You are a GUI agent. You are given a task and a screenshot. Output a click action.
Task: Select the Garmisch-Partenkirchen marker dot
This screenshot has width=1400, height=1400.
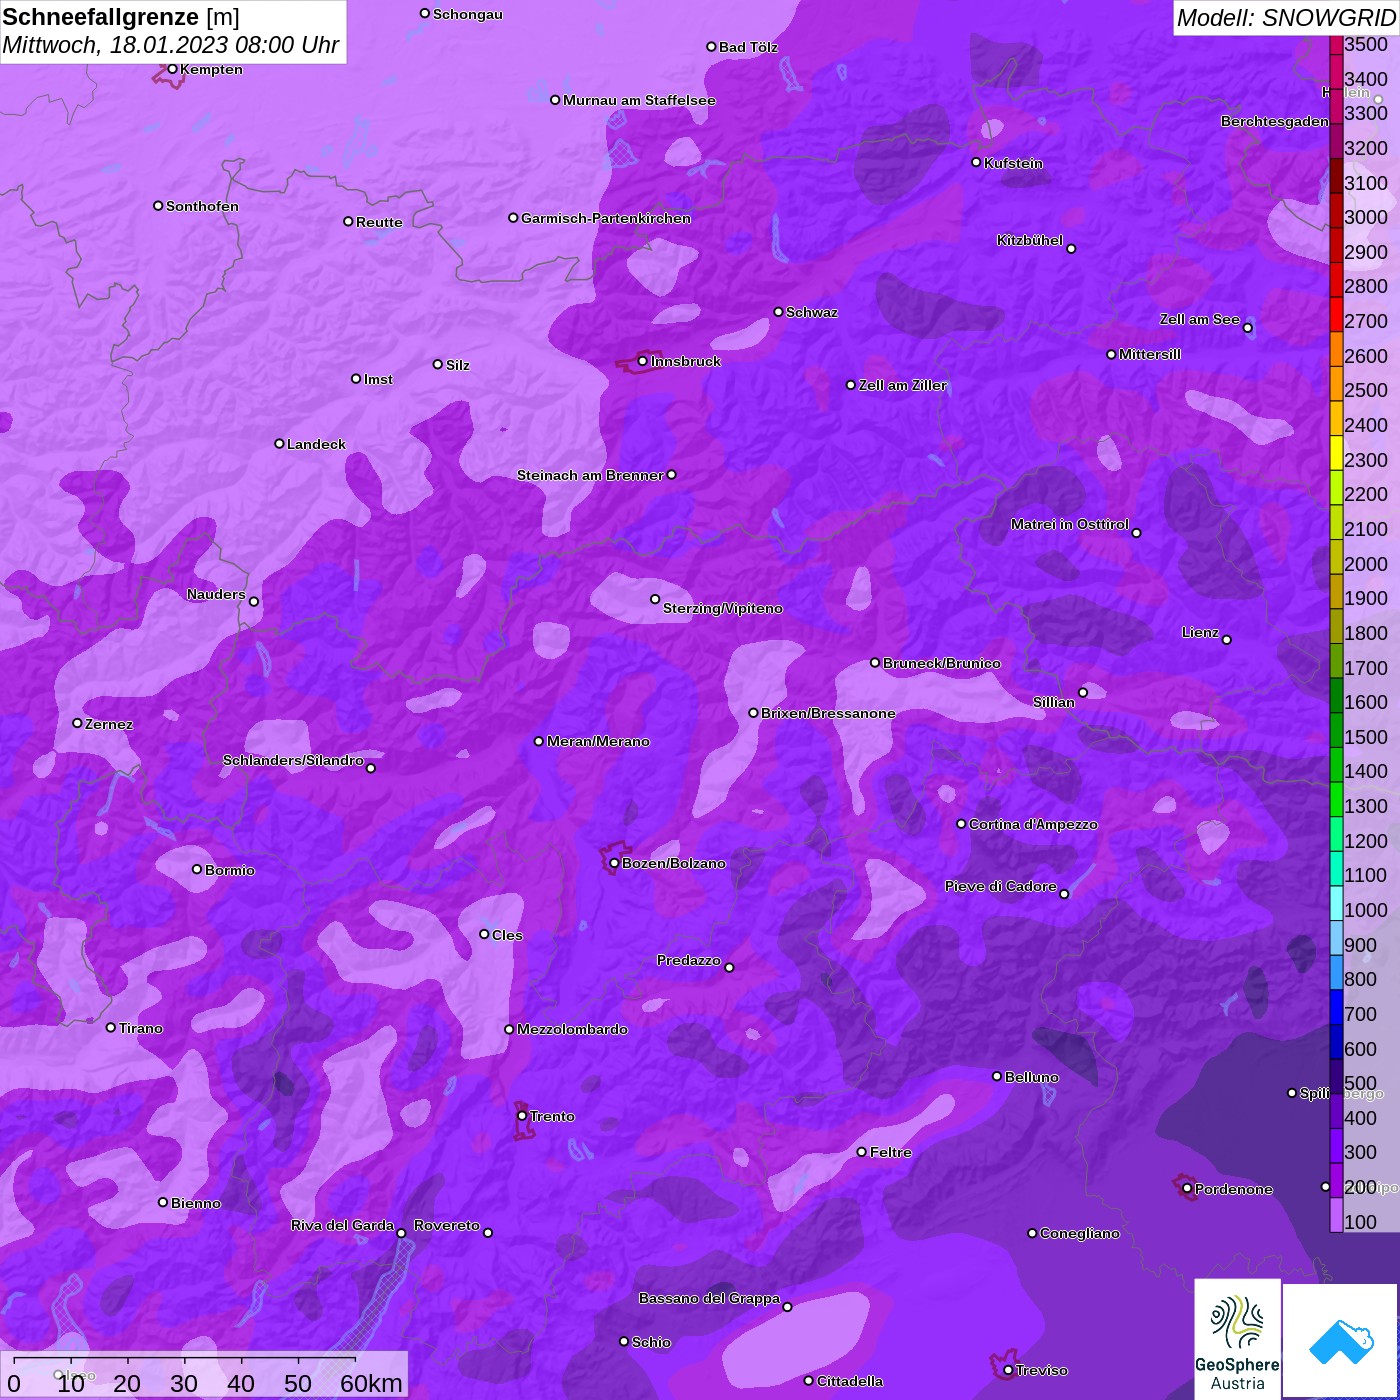[x=513, y=218]
